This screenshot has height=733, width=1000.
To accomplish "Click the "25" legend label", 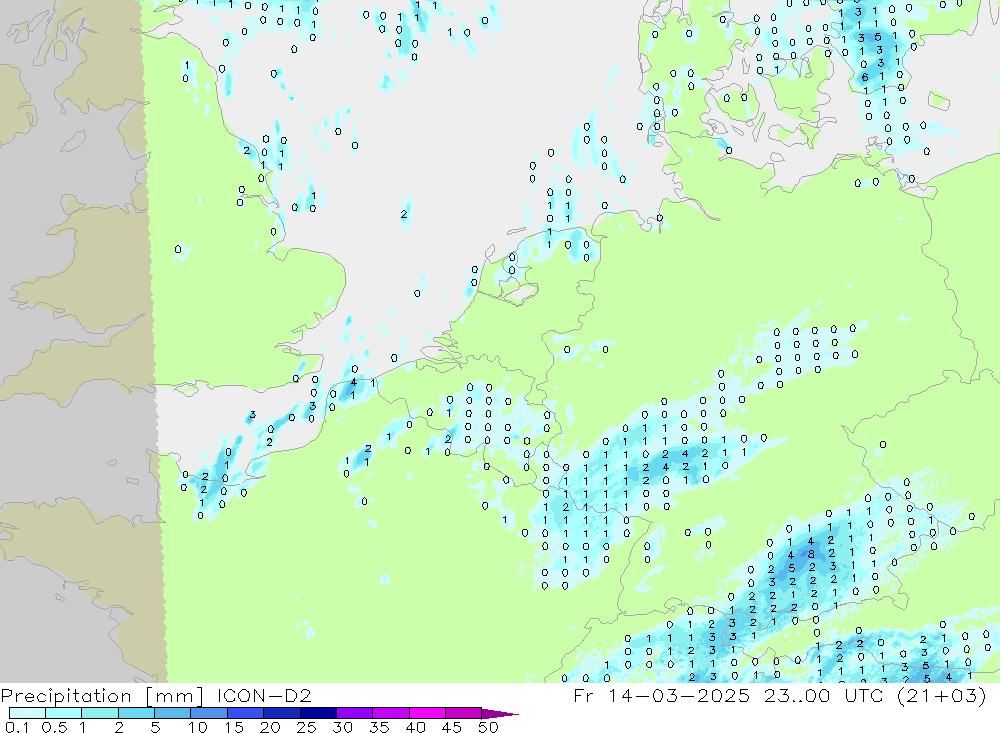I will 306,727.
